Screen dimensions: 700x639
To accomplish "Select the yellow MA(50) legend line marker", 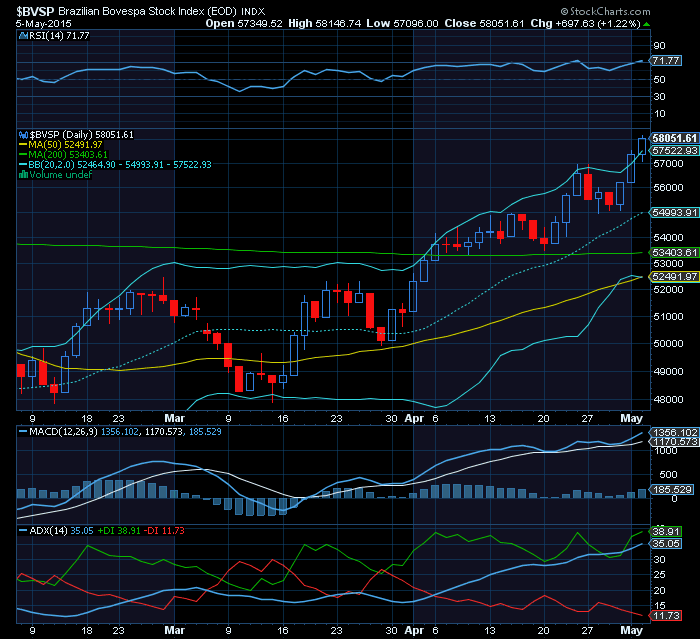I will click(23, 145).
